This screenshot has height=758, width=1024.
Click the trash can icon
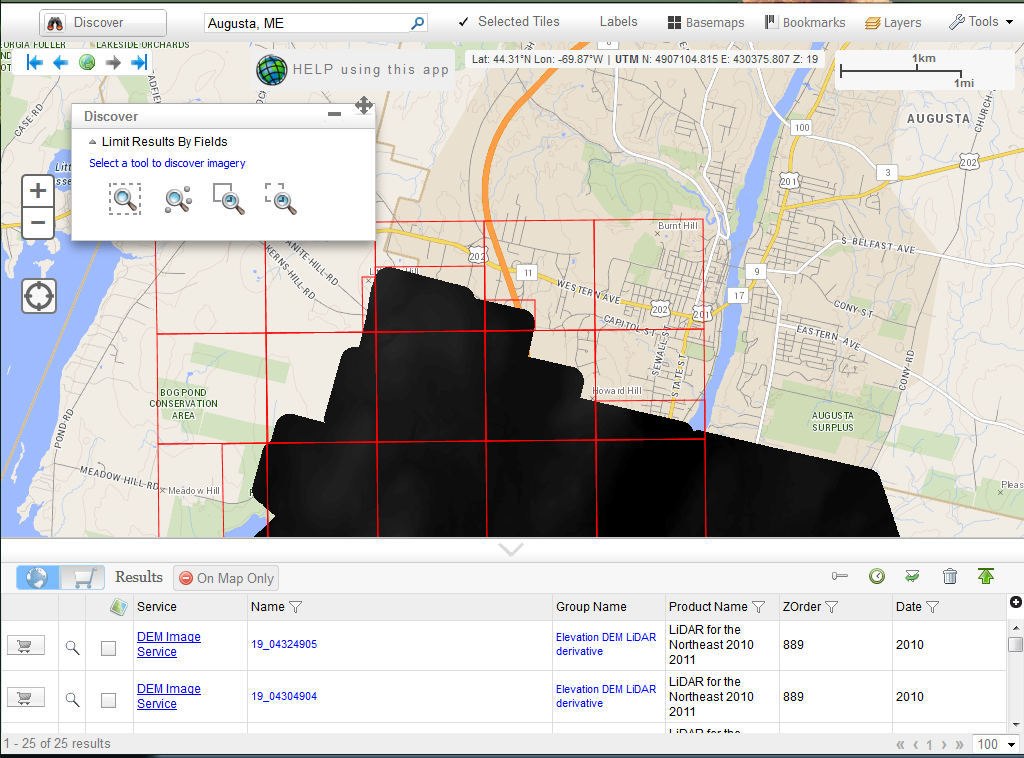tap(950, 576)
